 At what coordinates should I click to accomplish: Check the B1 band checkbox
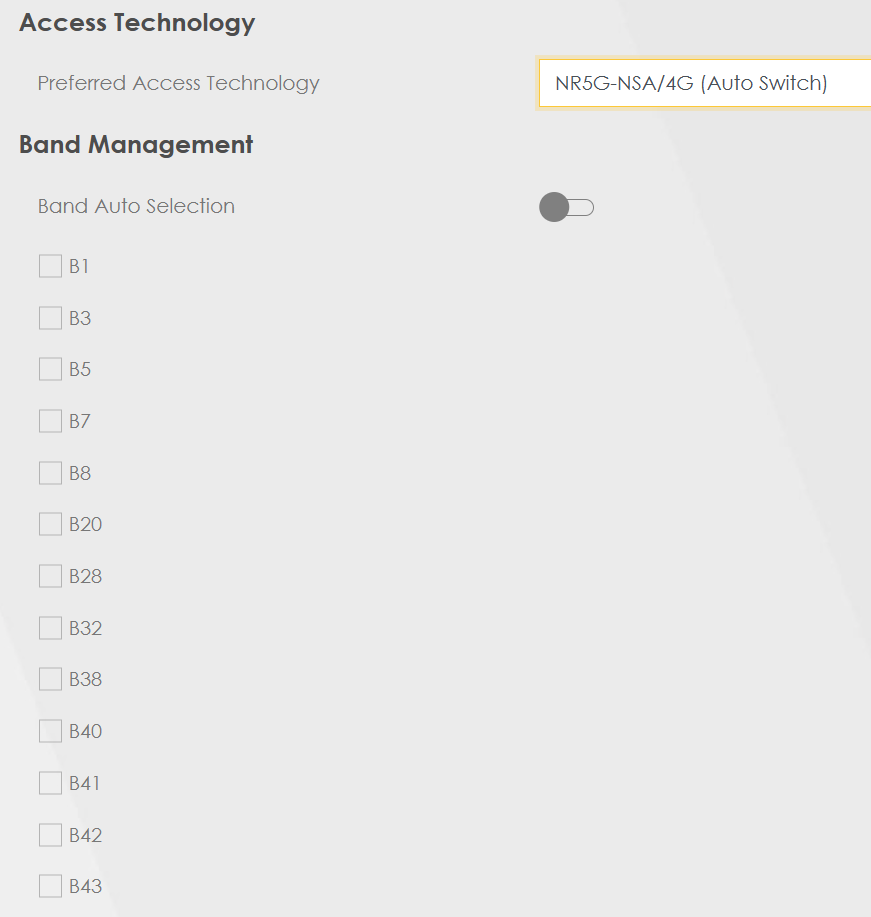50,266
